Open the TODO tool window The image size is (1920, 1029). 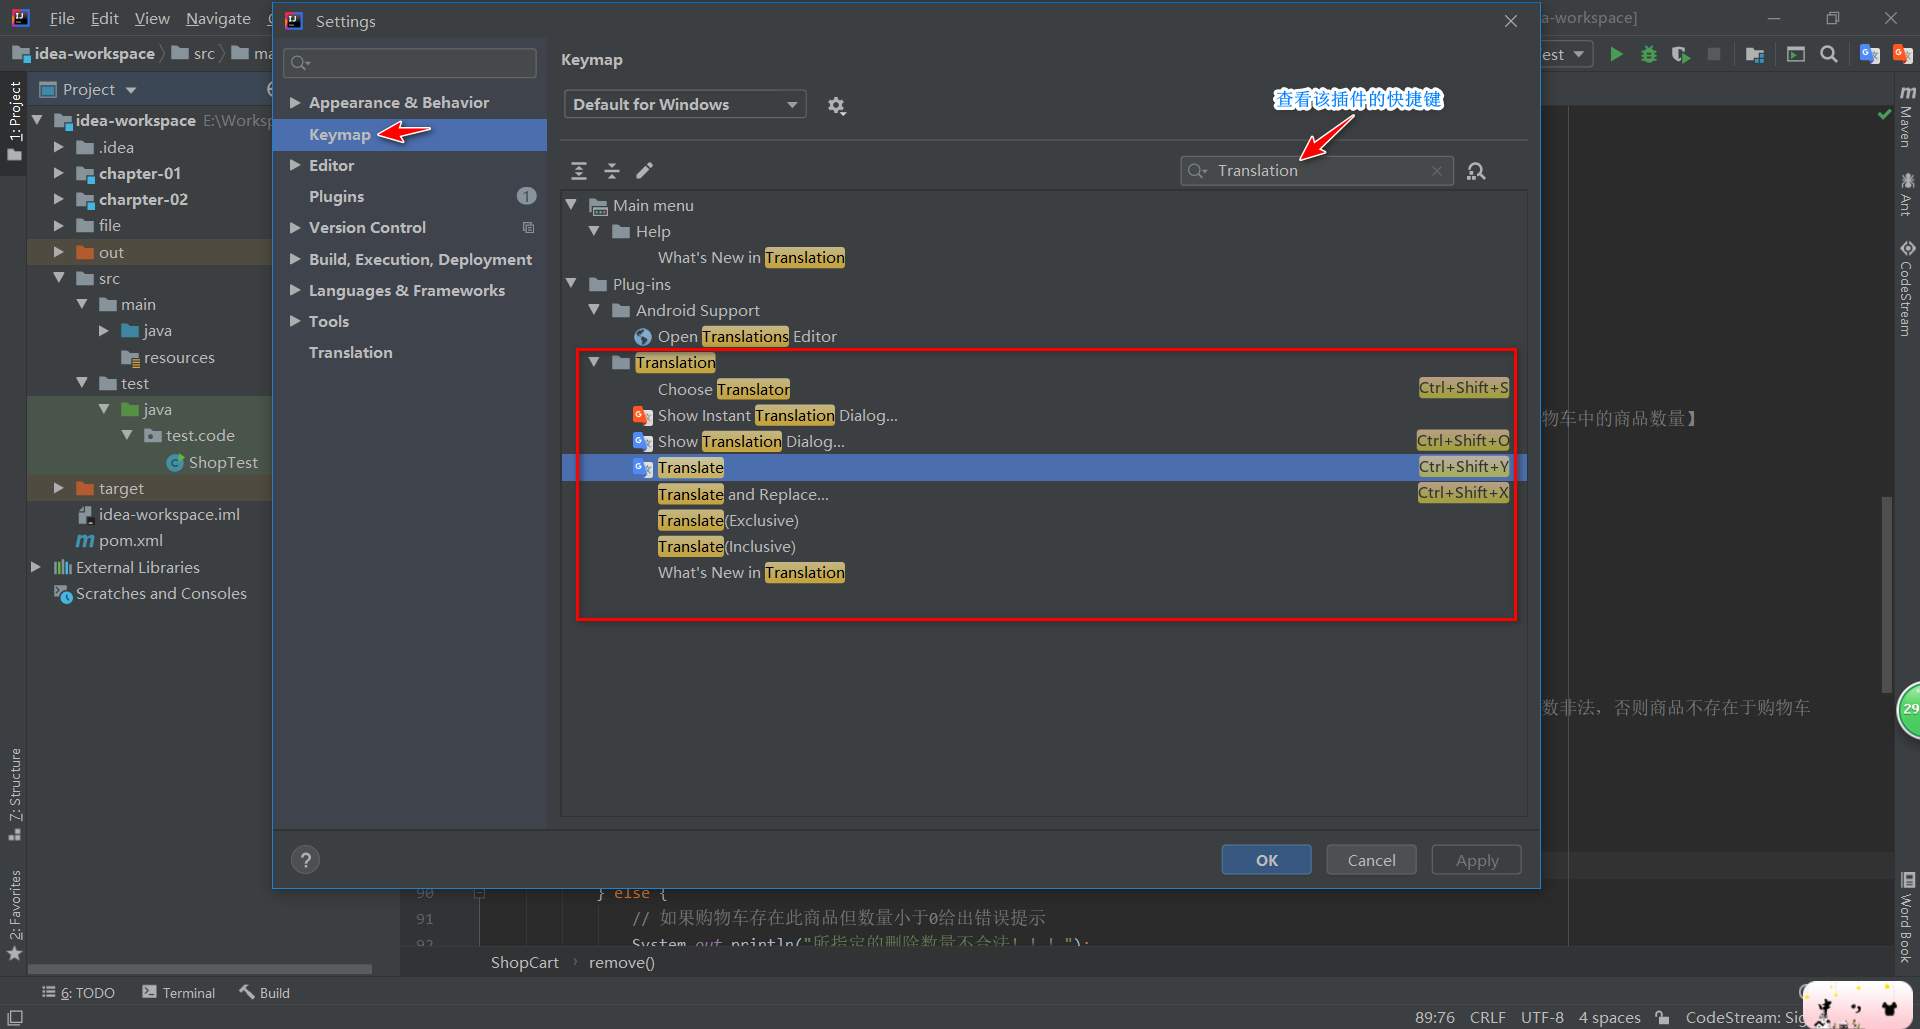tap(78, 992)
